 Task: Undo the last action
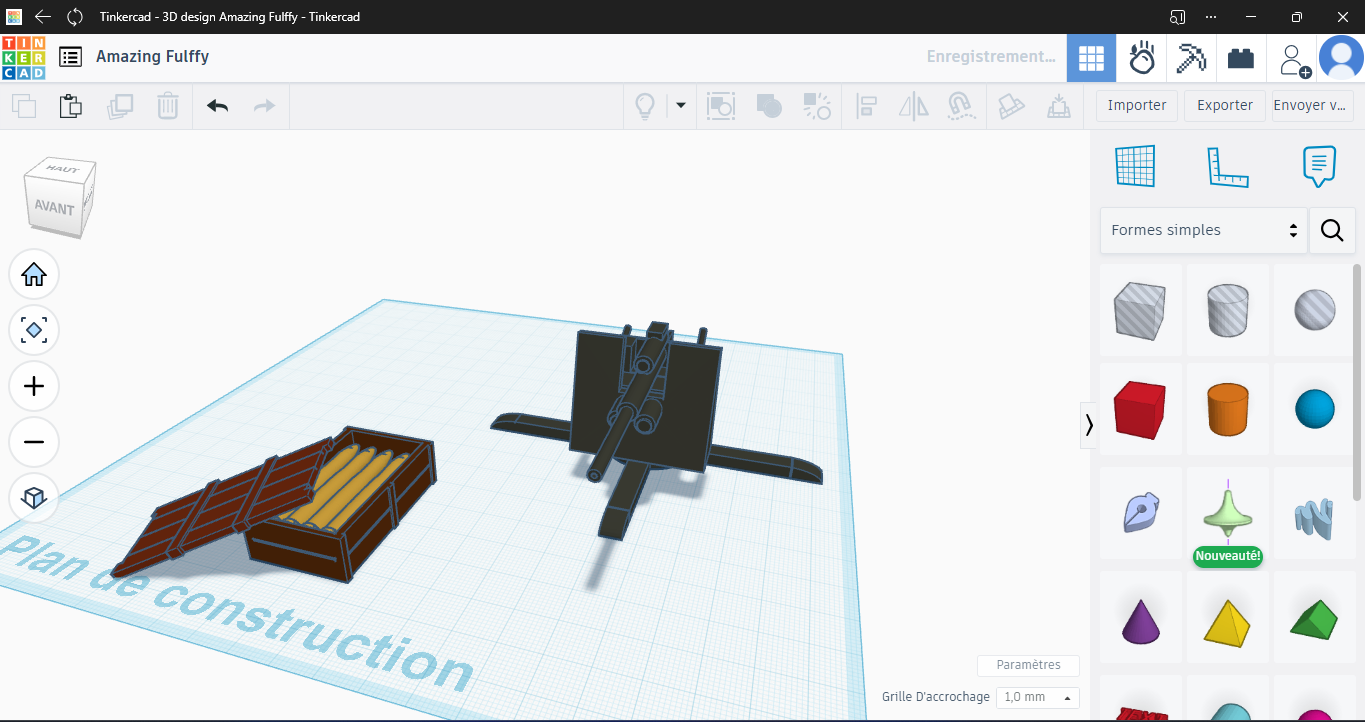click(x=217, y=105)
